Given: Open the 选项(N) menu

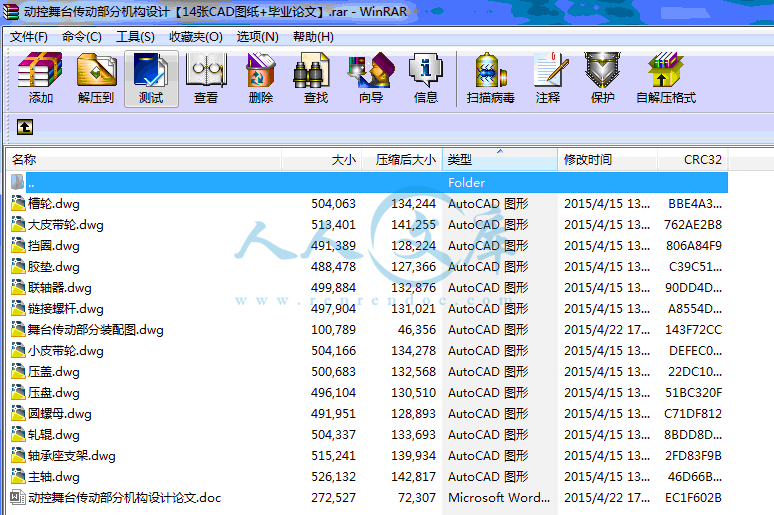Looking at the screenshot, I should coord(257,37).
